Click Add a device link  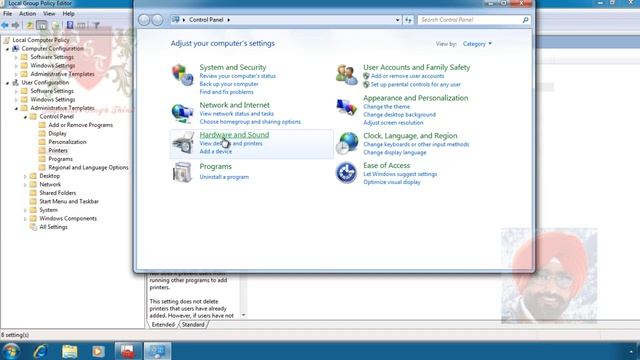(x=216, y=151)
